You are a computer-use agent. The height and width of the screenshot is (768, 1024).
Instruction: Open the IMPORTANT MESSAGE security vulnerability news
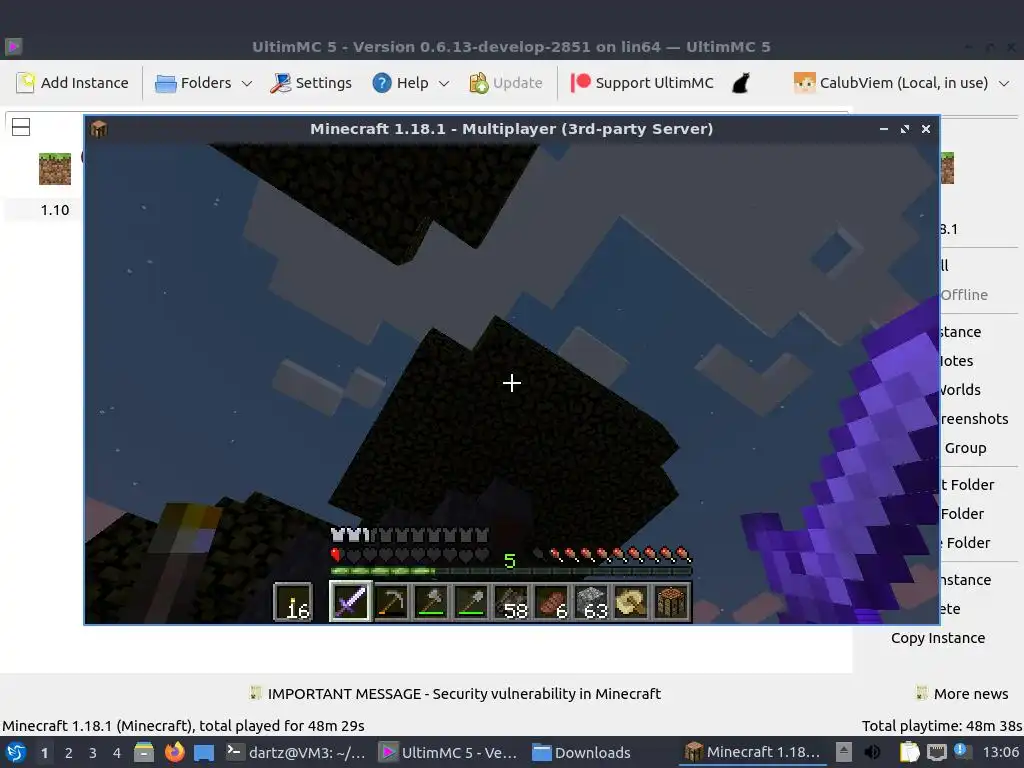coord(456,694)
